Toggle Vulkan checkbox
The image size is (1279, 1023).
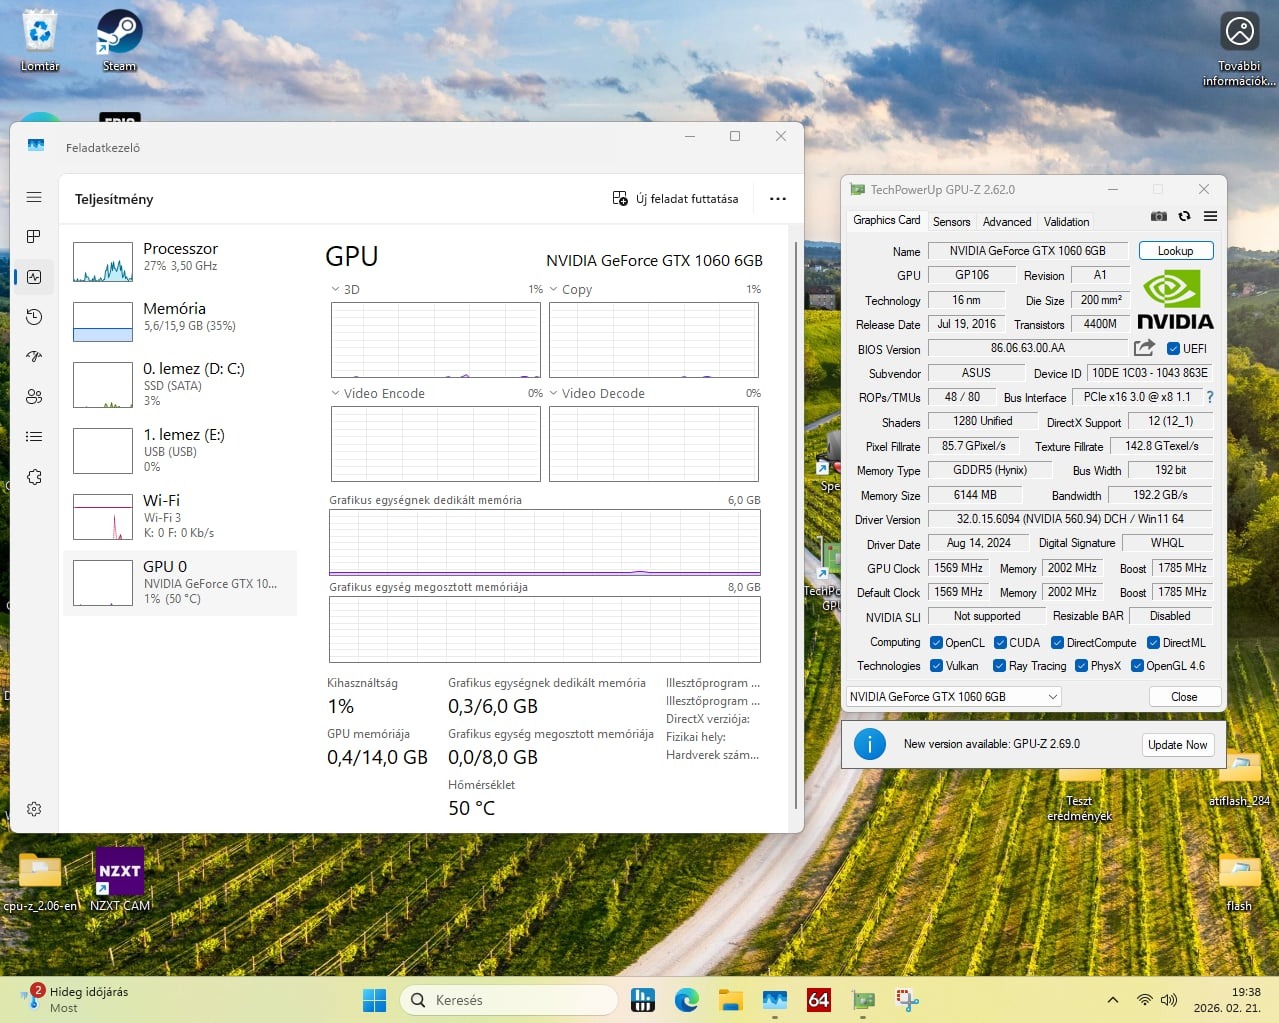point(936,666)
